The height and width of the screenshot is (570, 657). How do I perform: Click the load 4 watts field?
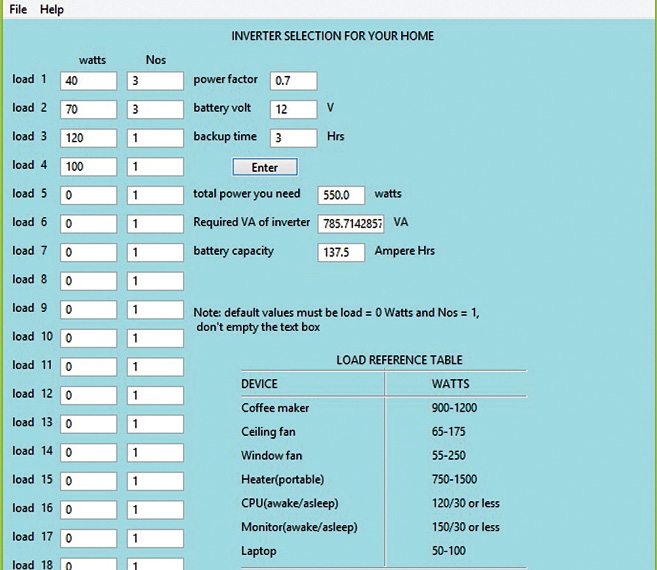(x=88, y=166)
